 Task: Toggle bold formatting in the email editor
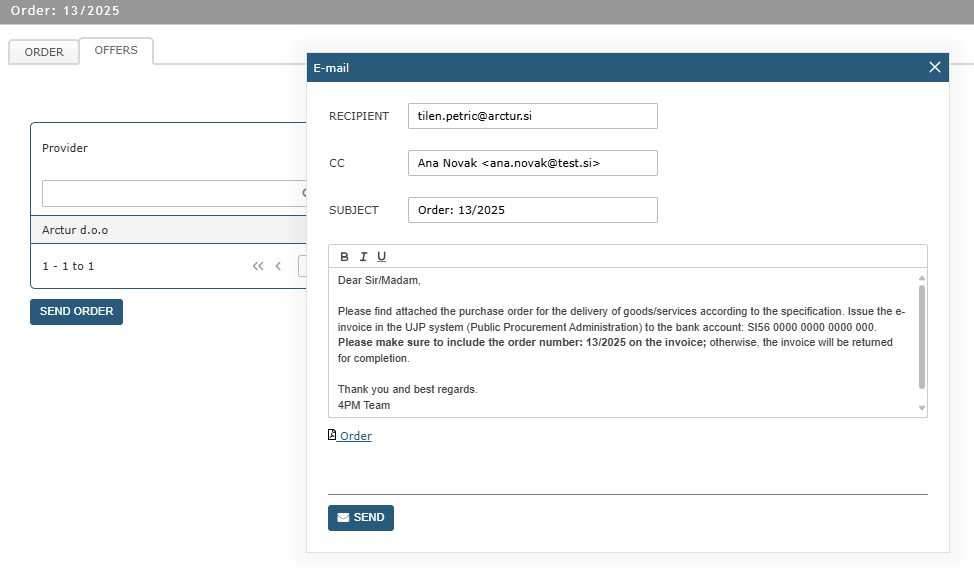point(345,257)
